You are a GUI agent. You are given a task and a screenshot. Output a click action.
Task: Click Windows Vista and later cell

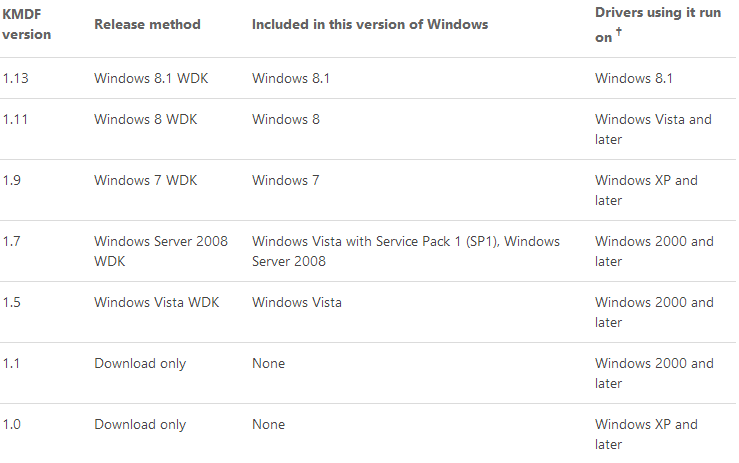(x=653, y=129)
